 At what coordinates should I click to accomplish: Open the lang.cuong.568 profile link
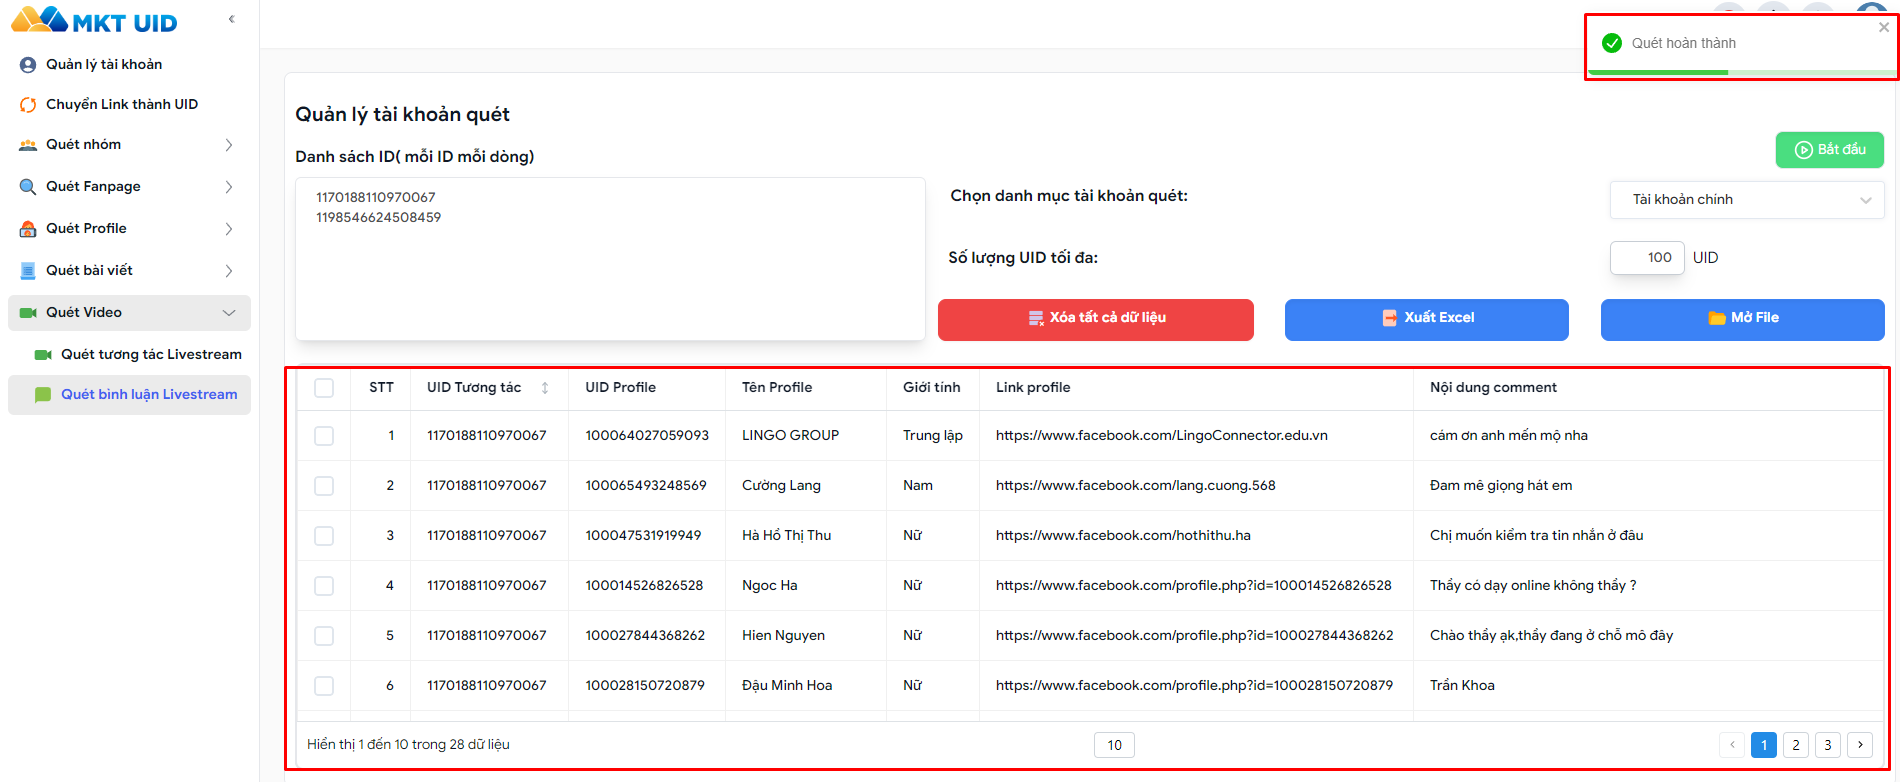(x=1136, y=486)
